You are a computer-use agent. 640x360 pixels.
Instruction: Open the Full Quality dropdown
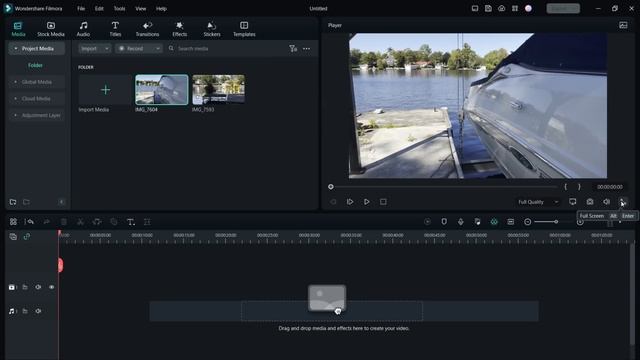538,202
